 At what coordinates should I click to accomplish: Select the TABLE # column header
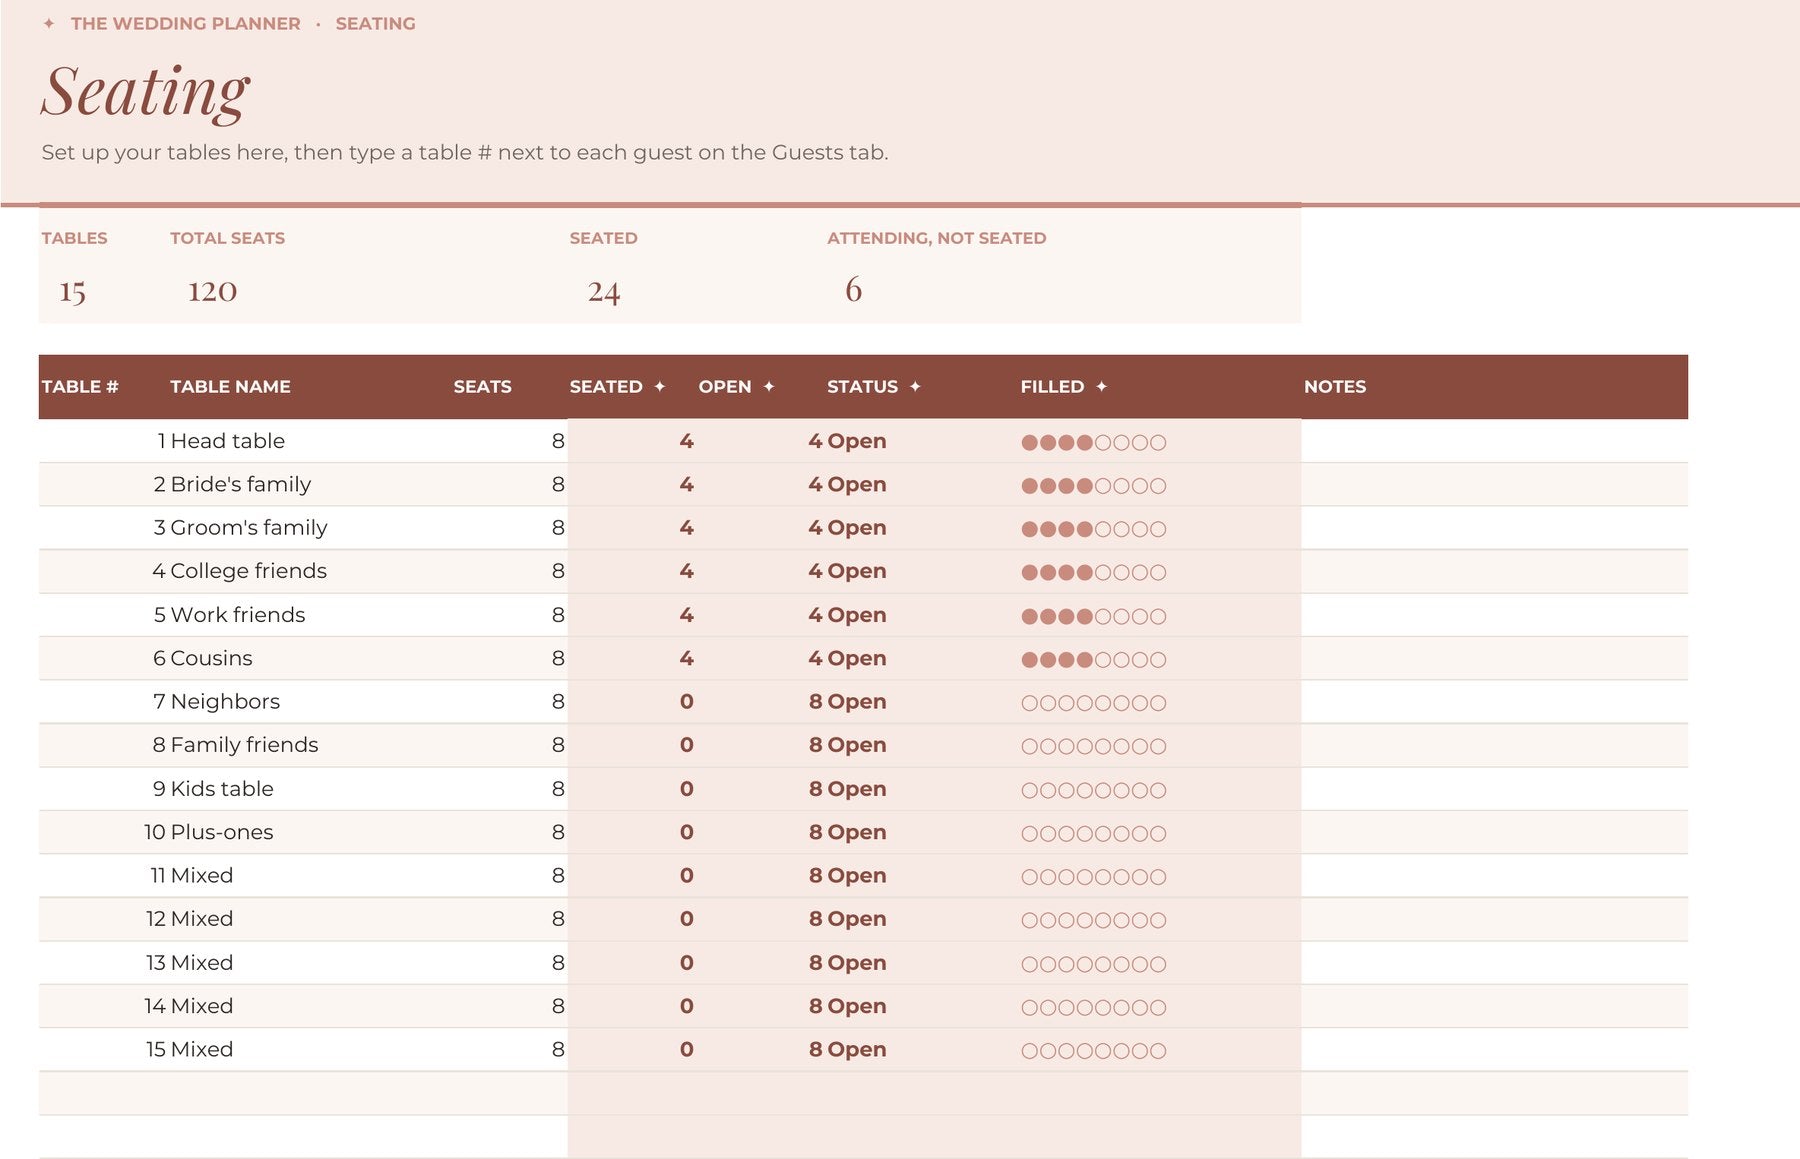coord(80,386)
